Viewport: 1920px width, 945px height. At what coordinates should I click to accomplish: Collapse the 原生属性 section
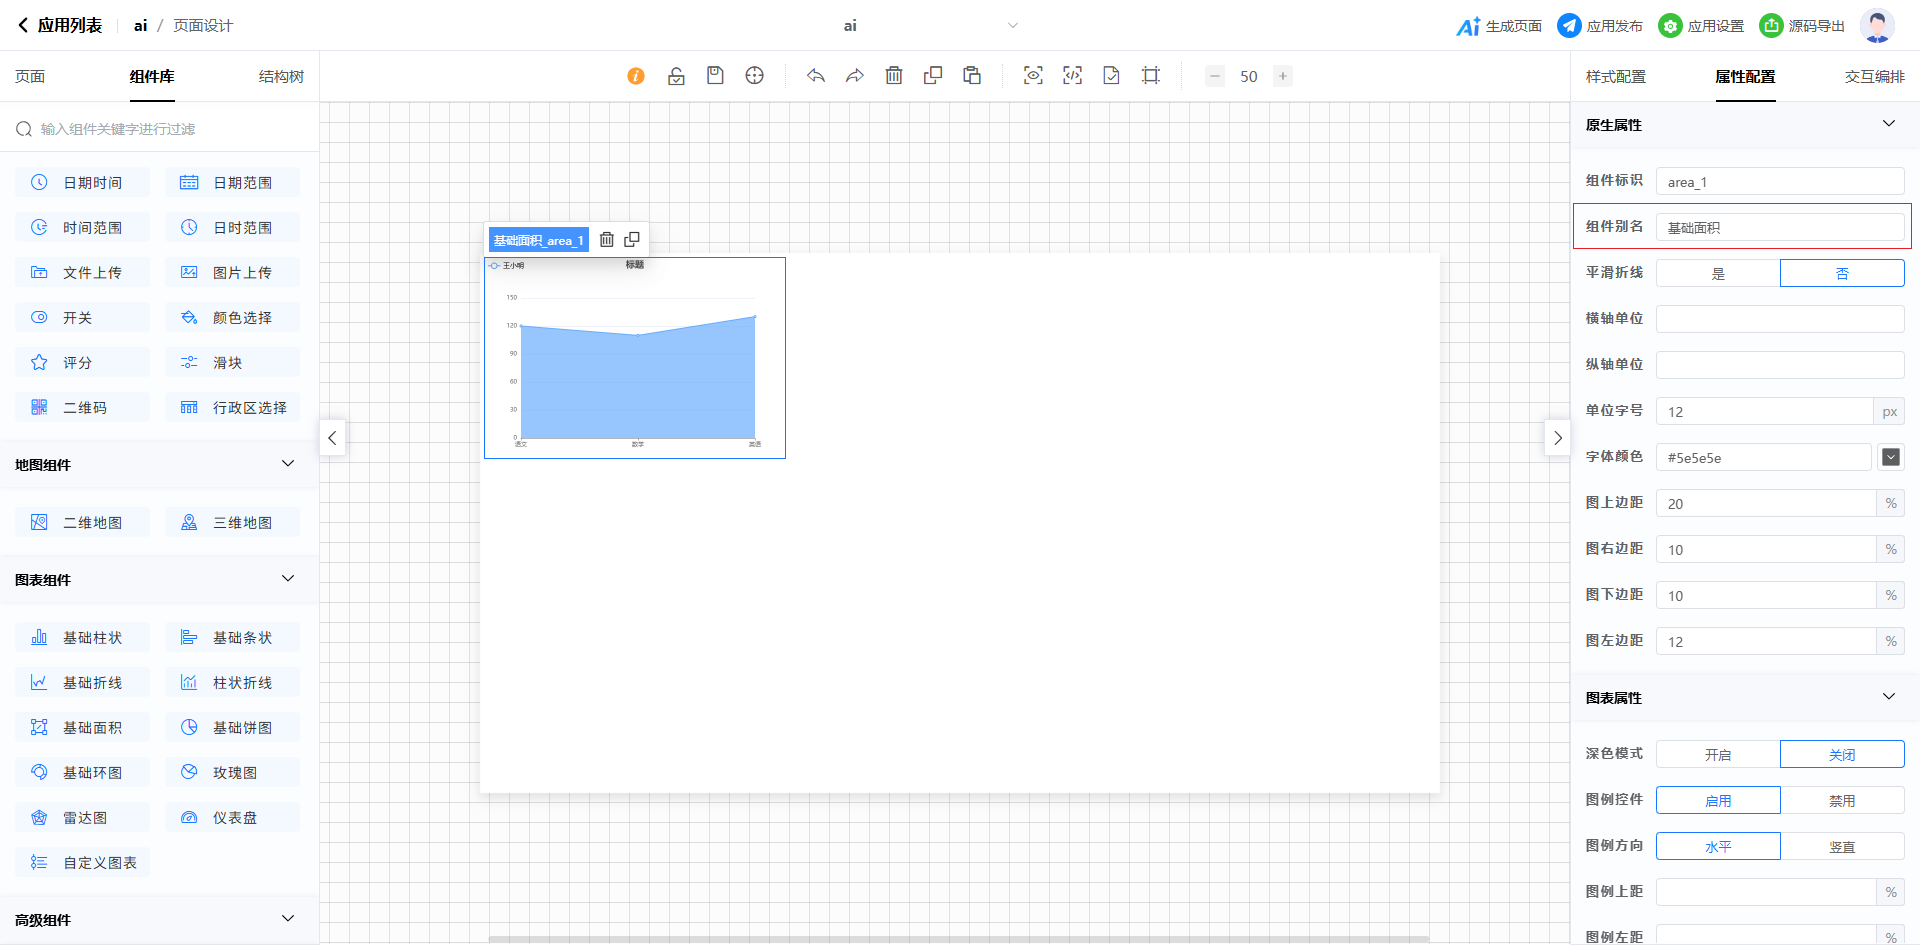(x=1888, y=124)
